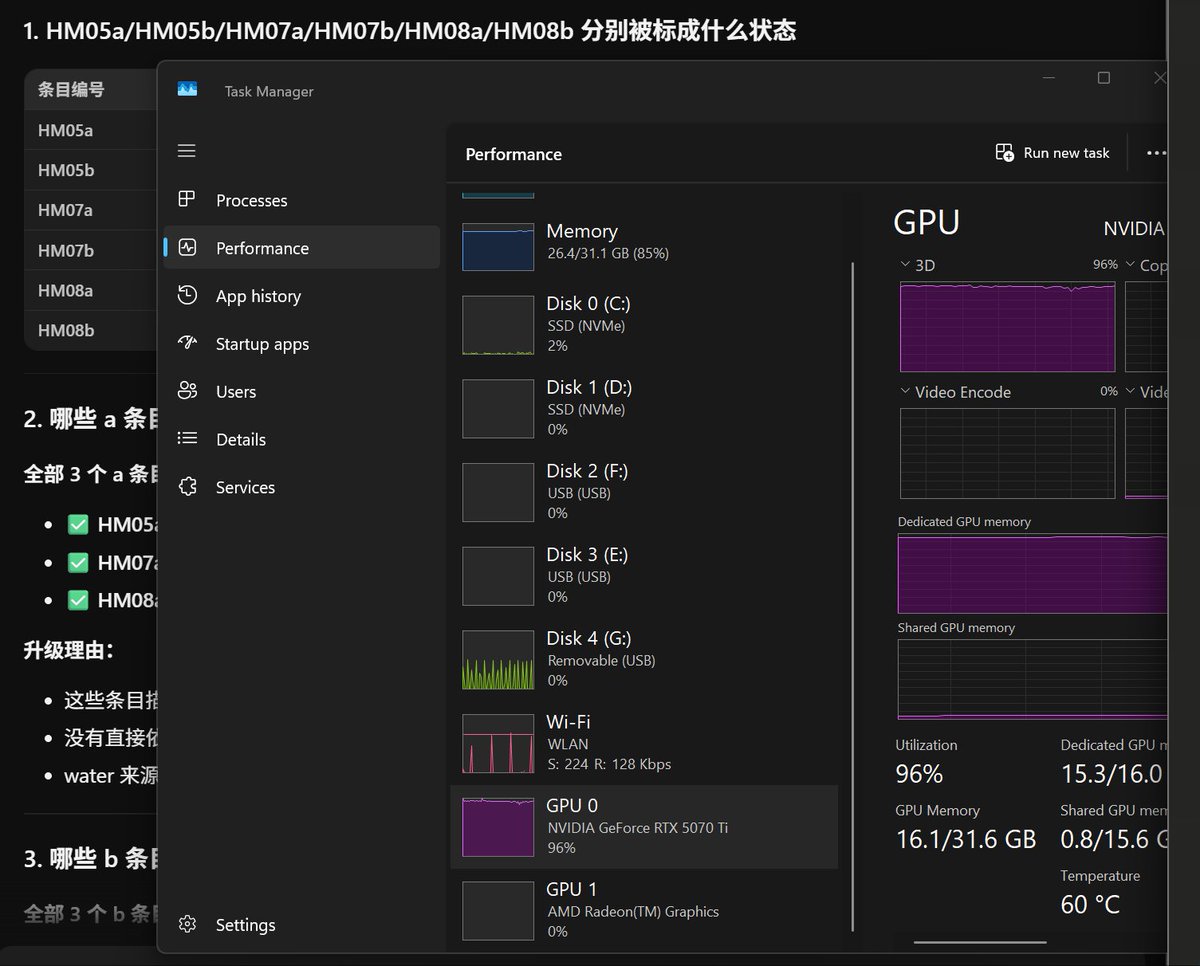Select Memory in the performance list
The width and height of the screenshot is (1200, 966).
pos(644,246)
